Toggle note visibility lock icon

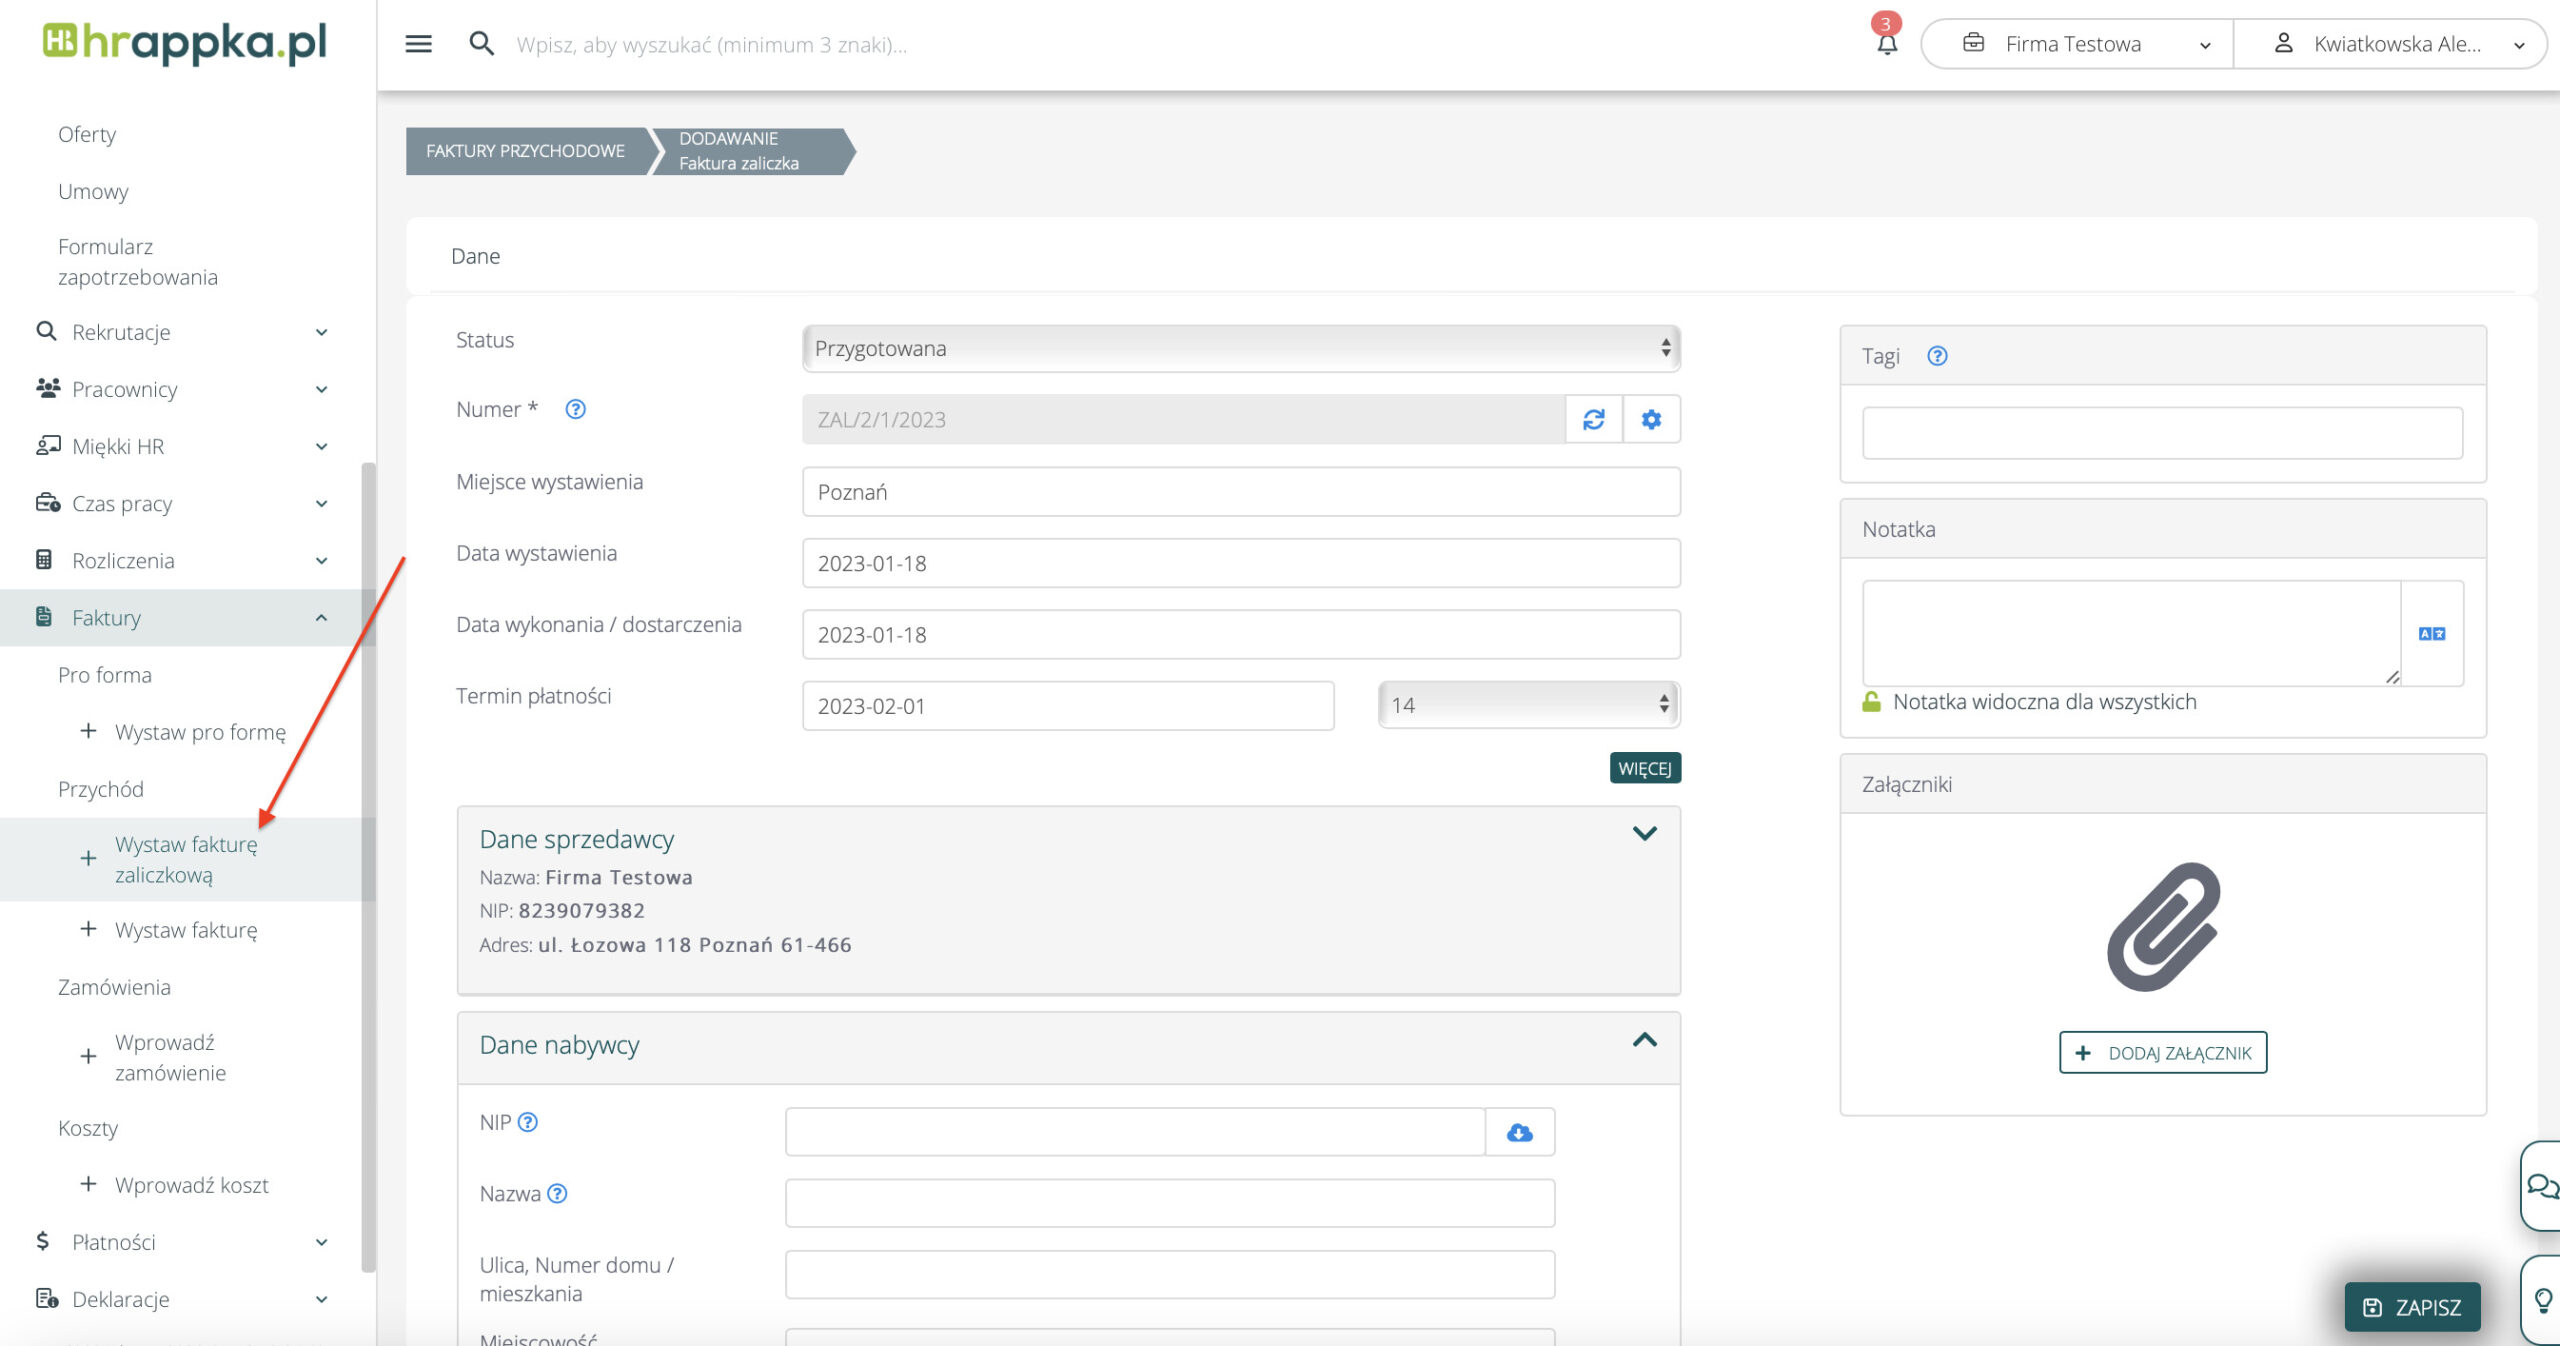click(x=1871, y=702)
